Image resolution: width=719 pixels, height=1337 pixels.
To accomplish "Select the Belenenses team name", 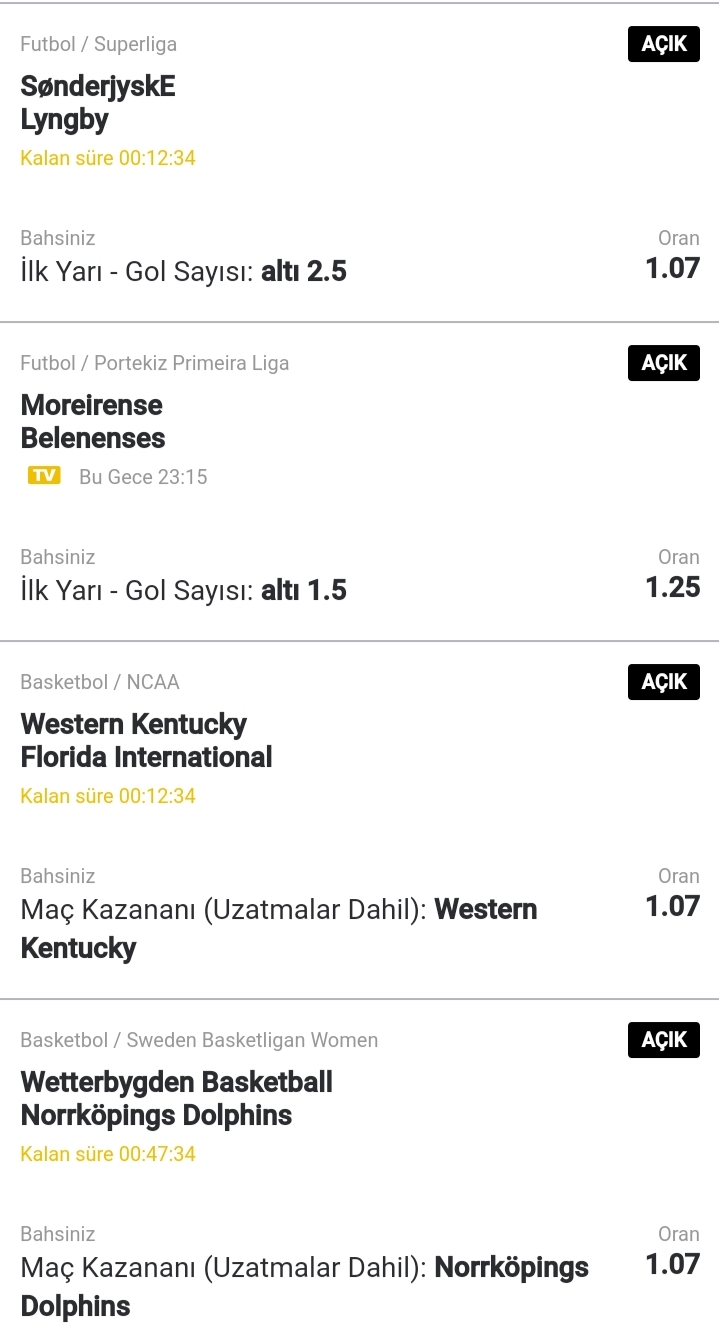I will (93, 438).
